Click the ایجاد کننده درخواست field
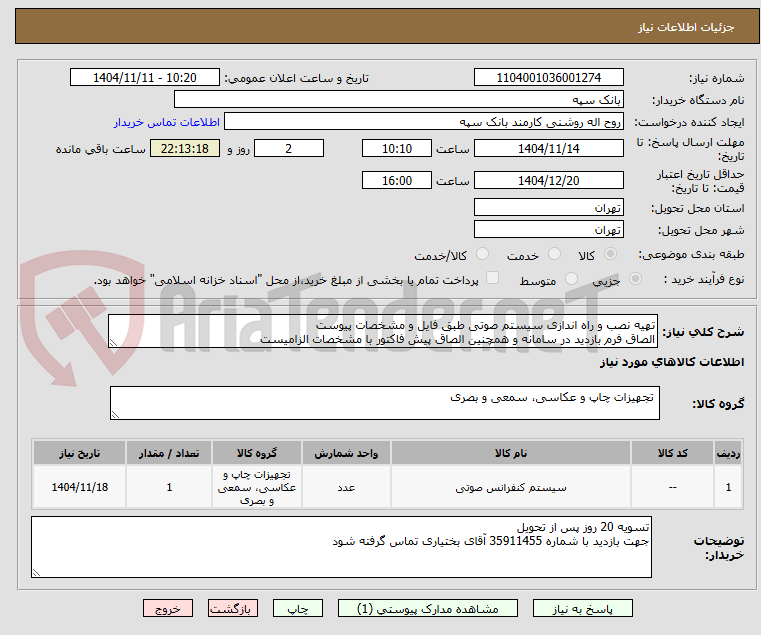The width and height of the screenshot is (761, 635). point(424,121)
